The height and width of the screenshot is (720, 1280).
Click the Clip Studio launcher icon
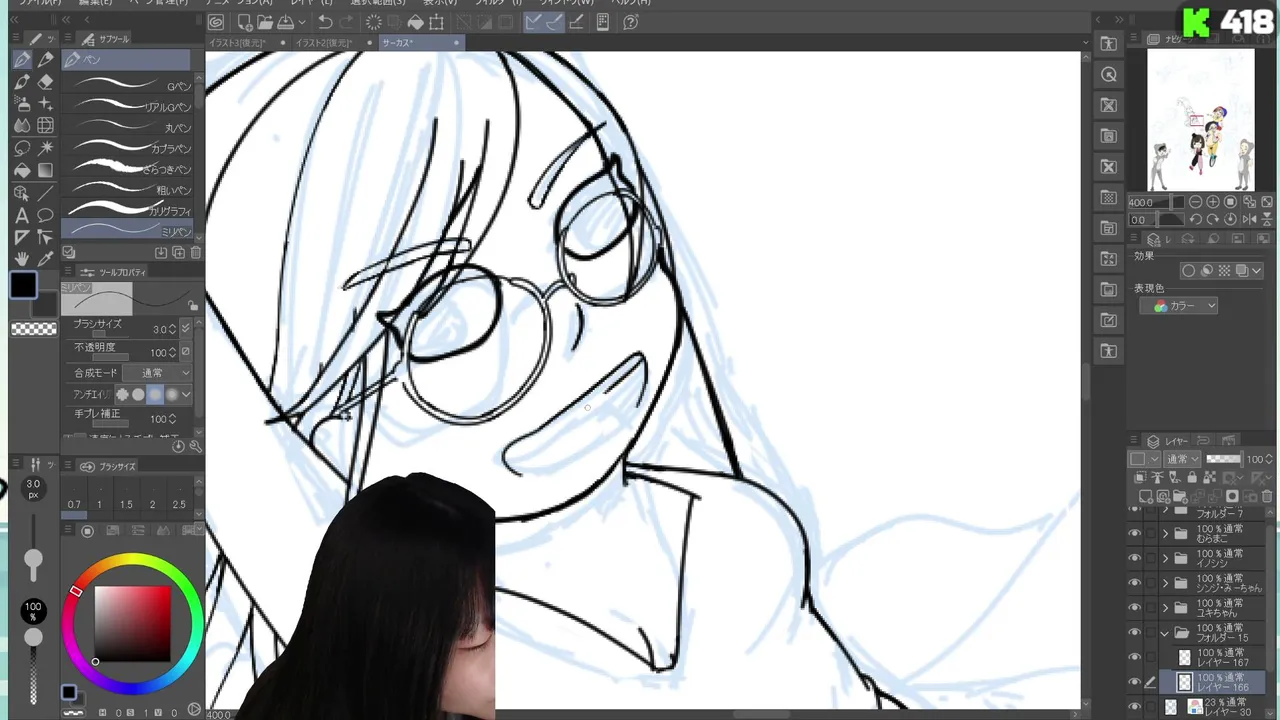coord(216,22)
